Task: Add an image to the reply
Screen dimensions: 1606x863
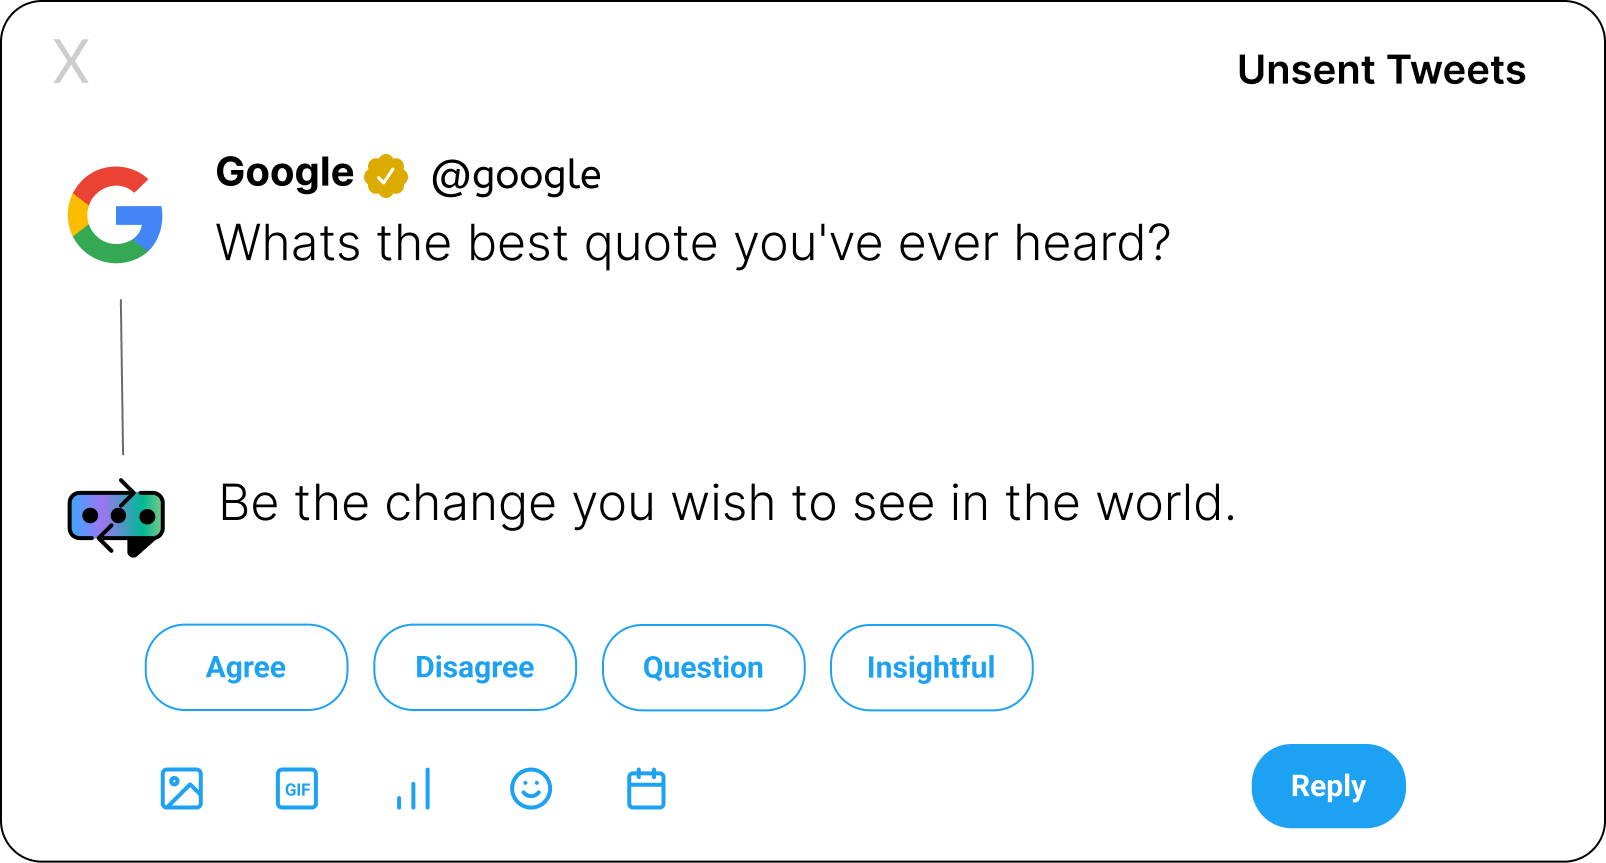Action: coord(181,789)
